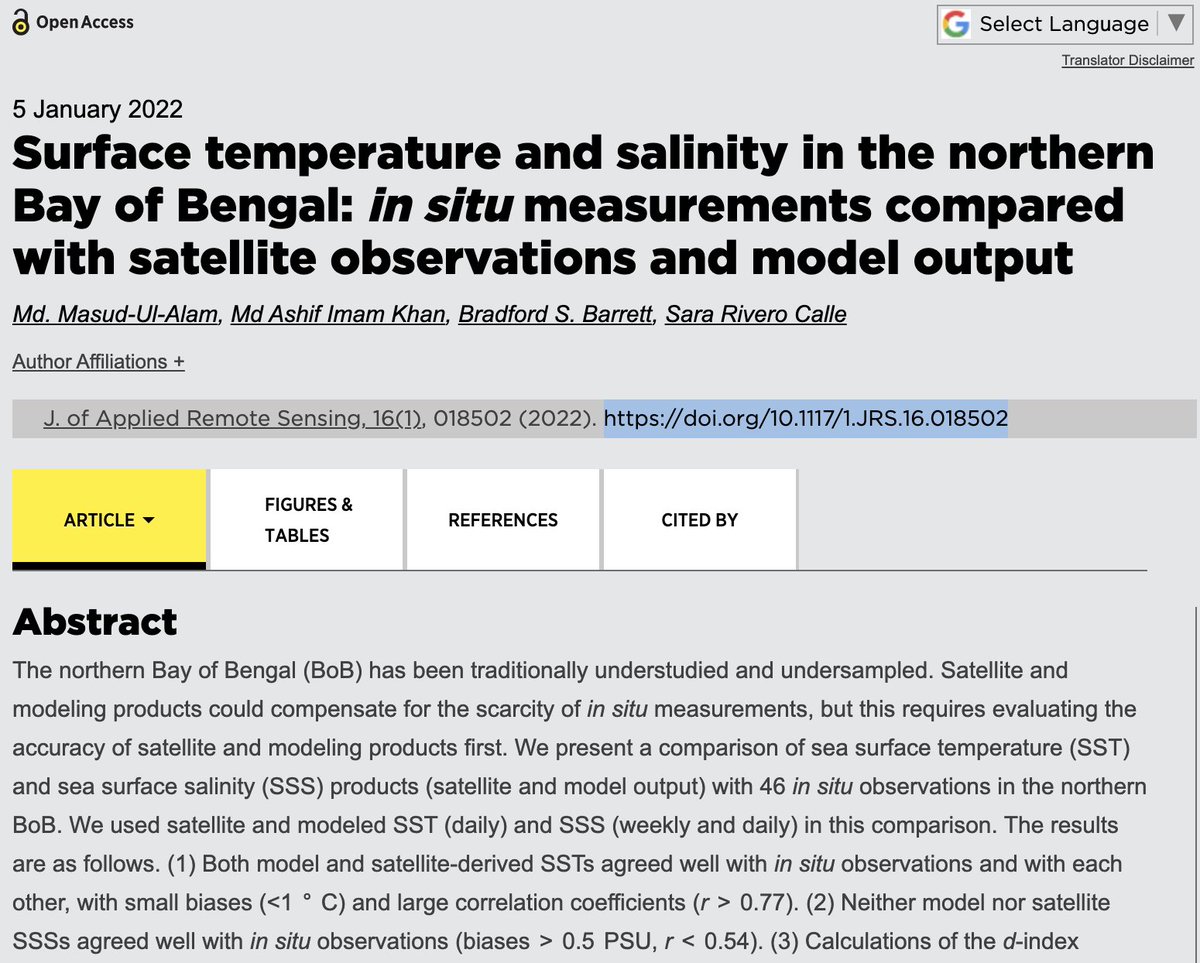View author Bradford S. Barrett's page
Image resolution: width=1200 pixels, height=963 pixels.
click(x=556, y=315)
